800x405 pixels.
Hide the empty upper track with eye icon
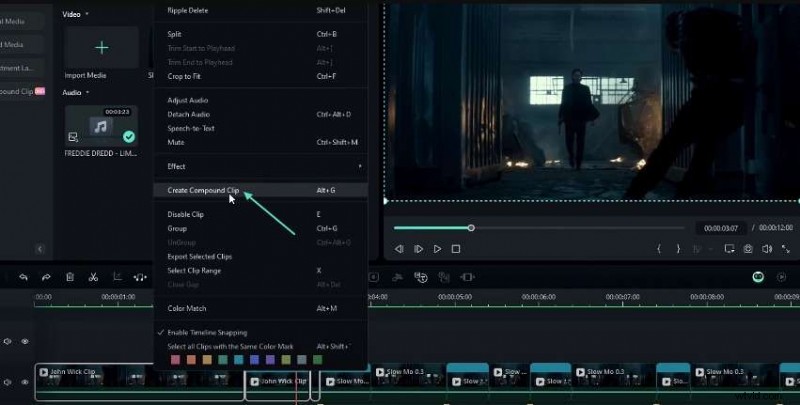pos(24,341)
